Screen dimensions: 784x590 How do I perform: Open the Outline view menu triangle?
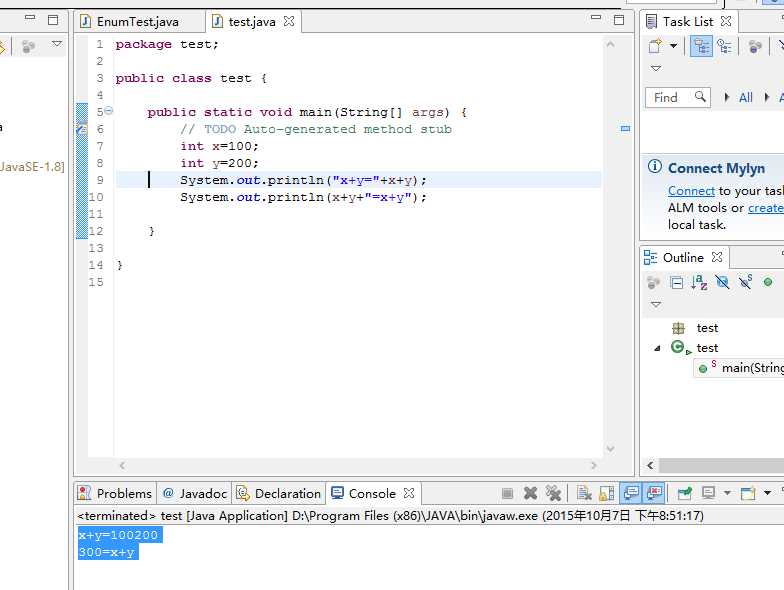(656, 304)
